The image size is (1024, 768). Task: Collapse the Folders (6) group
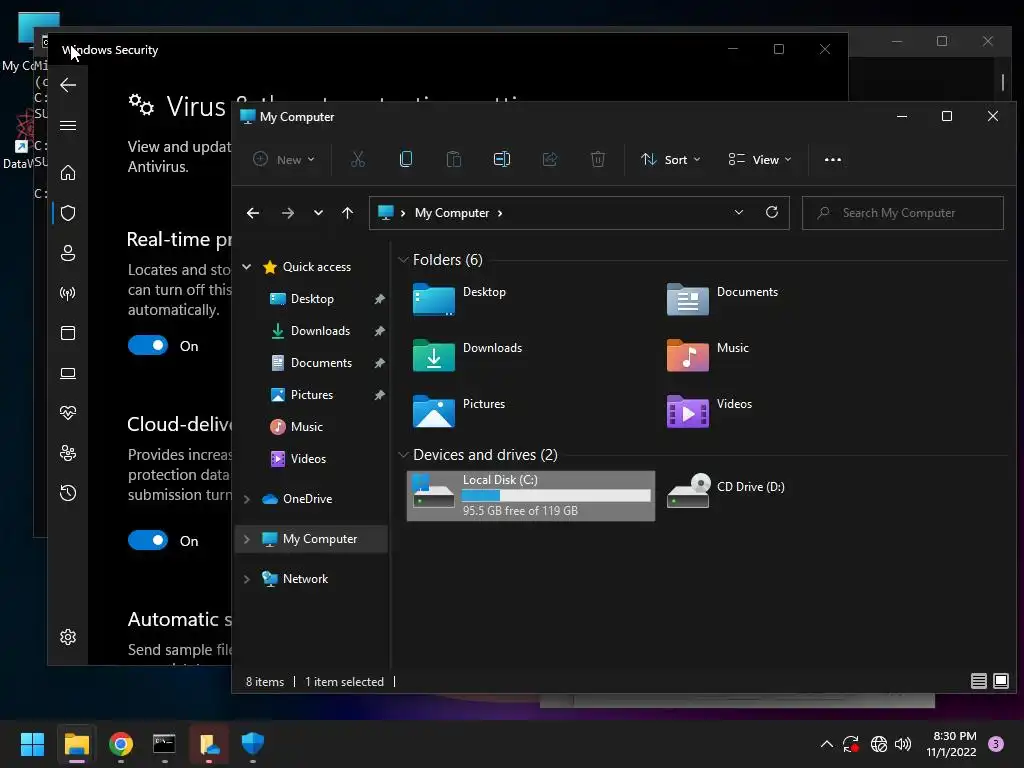(x=403, y=260)
